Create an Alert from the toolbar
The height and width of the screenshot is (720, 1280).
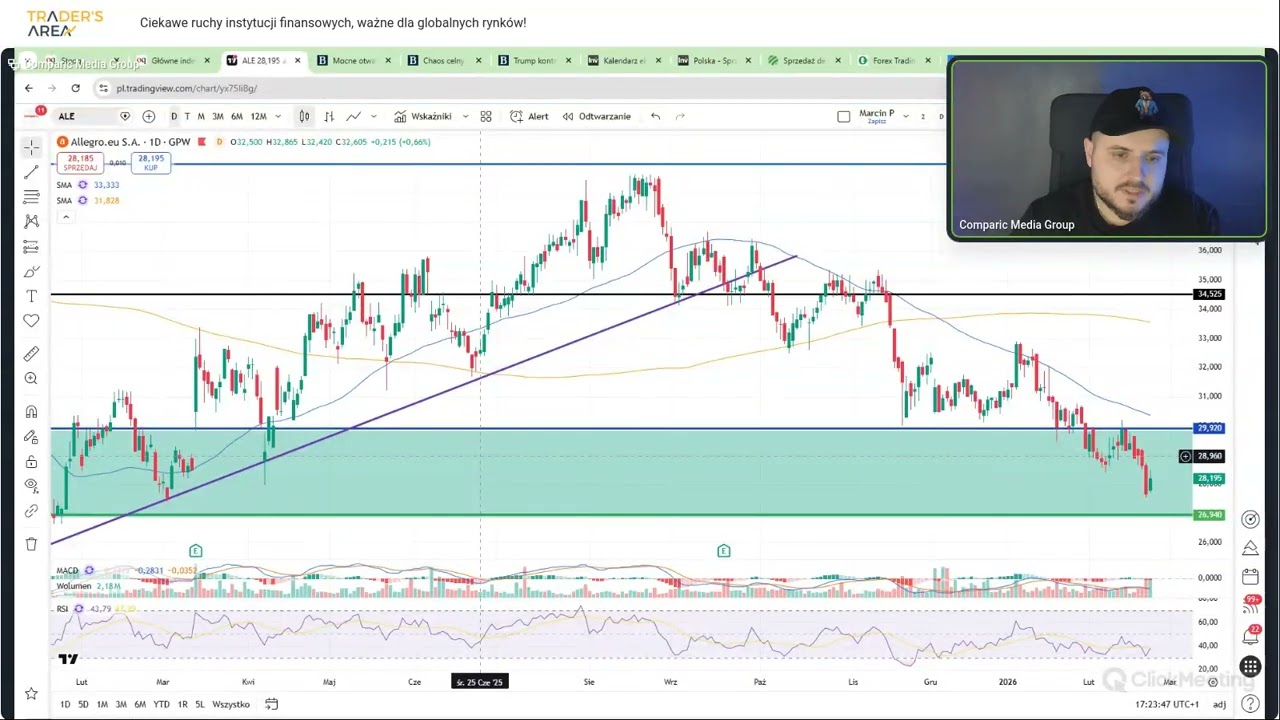[529, 116]
